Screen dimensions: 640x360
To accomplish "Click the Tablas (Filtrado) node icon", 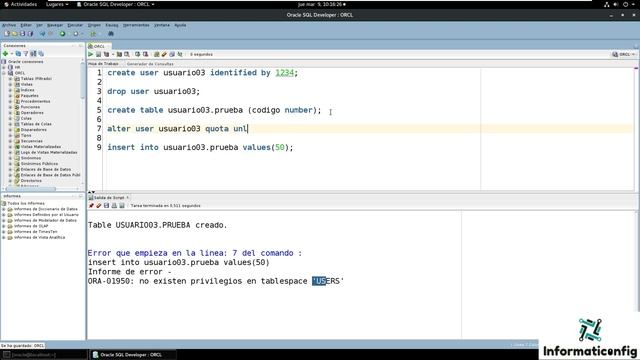I will [17, 79].
